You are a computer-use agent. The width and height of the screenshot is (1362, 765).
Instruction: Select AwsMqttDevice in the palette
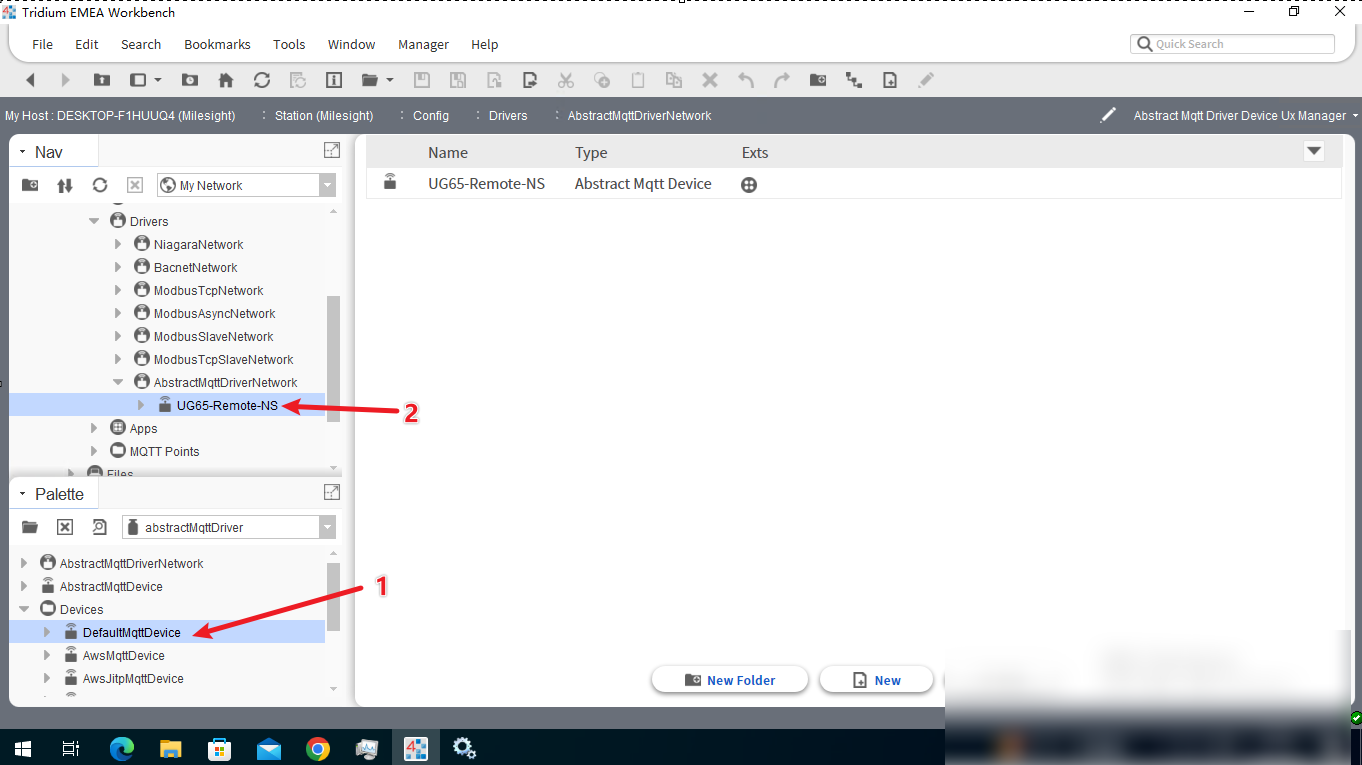(124, 655)
